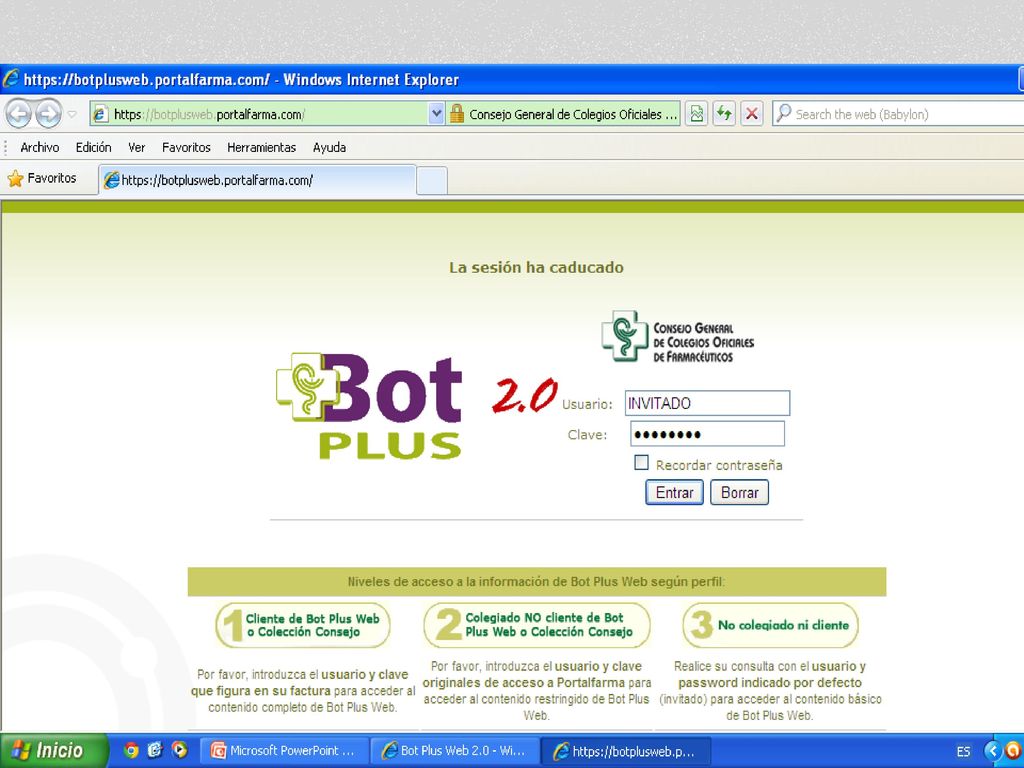1024x768 pixels.
Task: View the security lock certificate icon
Action: pos(456,114)
